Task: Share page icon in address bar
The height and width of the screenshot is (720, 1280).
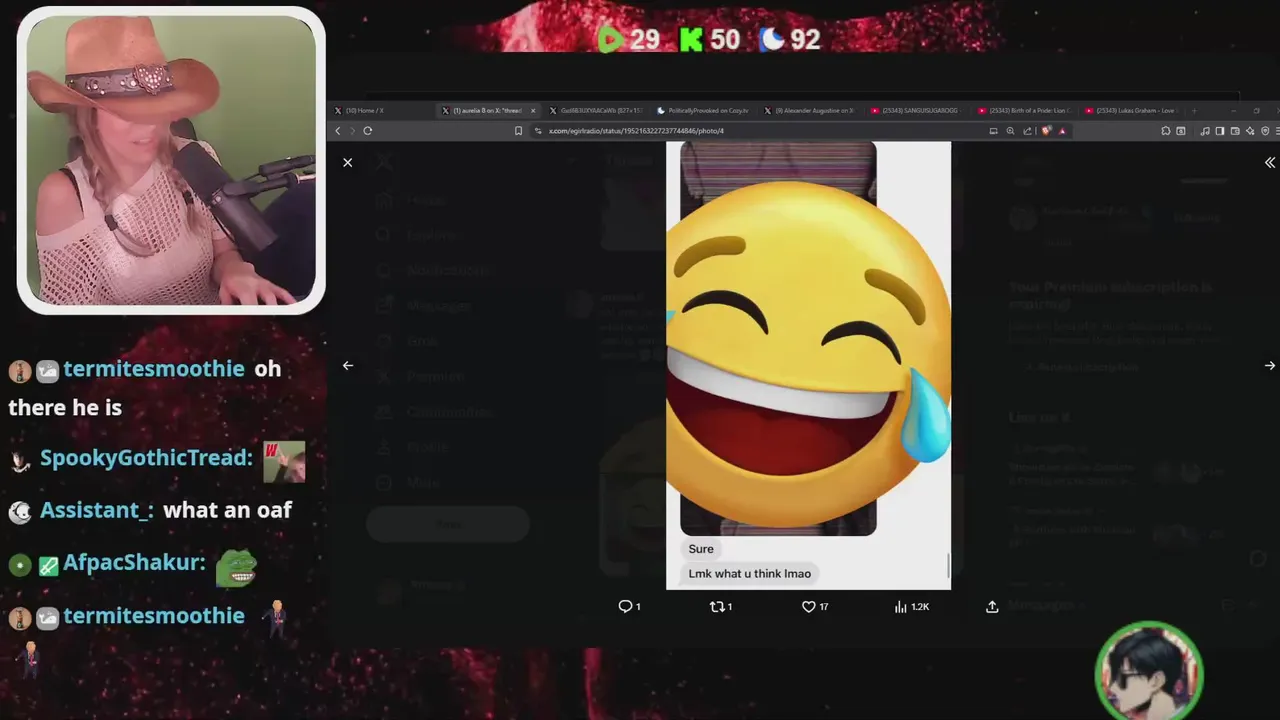Action: point(1027,131)
